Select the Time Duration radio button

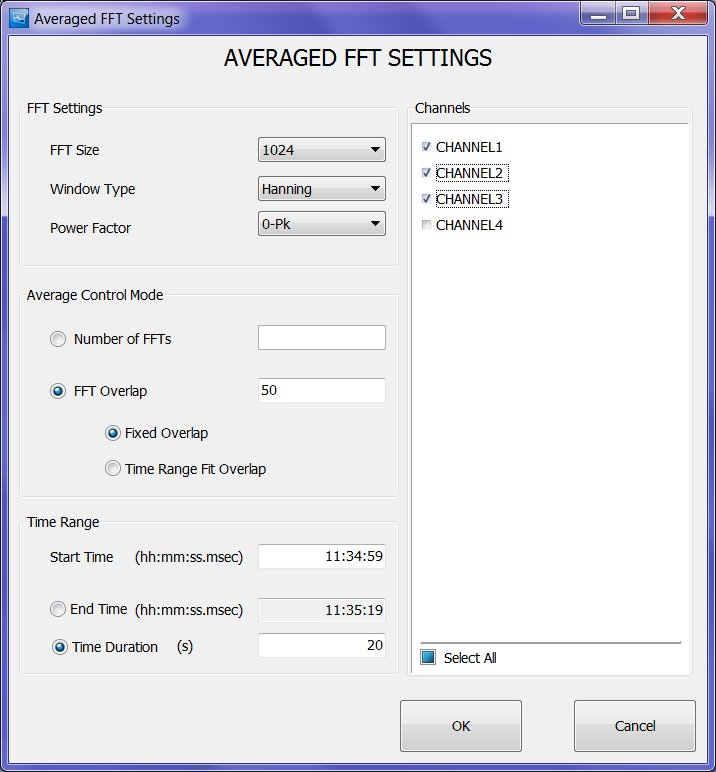click(x=60, y=647)
